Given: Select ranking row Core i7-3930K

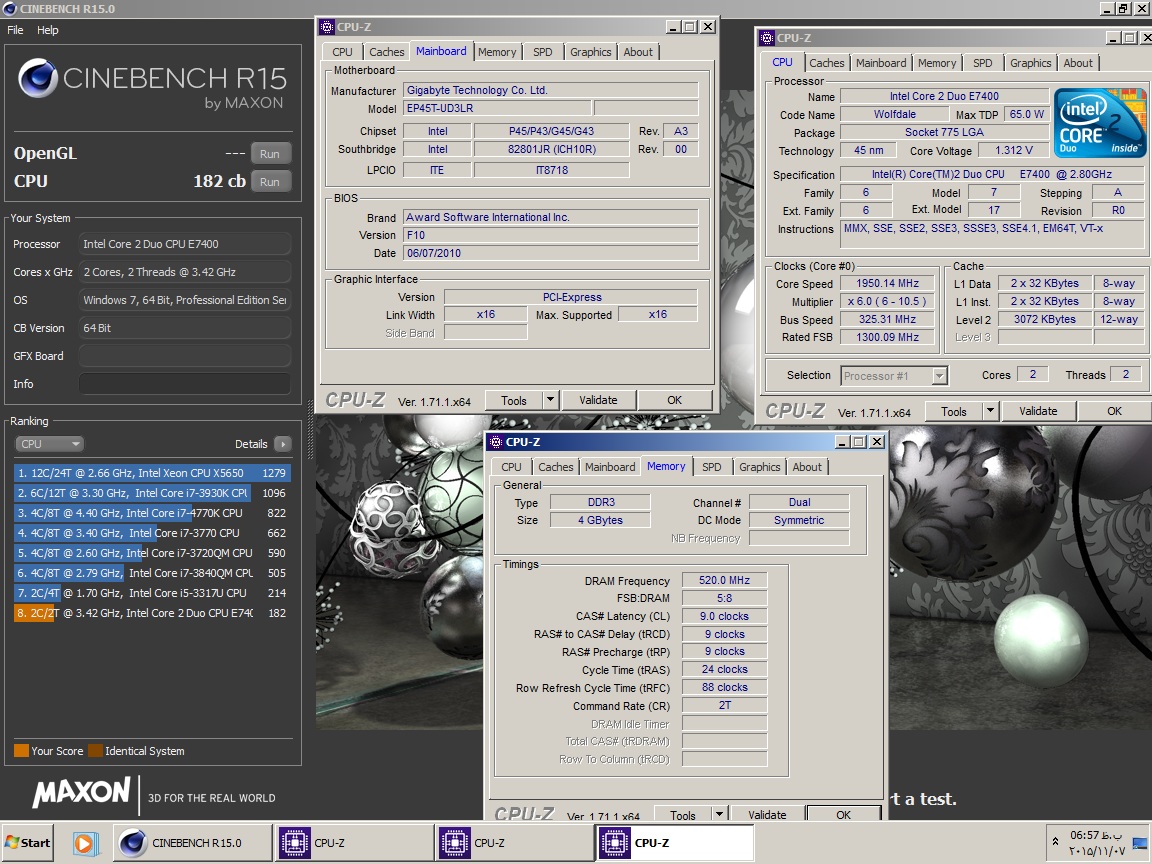Looking at the screenshot, I should coord(152,493).
